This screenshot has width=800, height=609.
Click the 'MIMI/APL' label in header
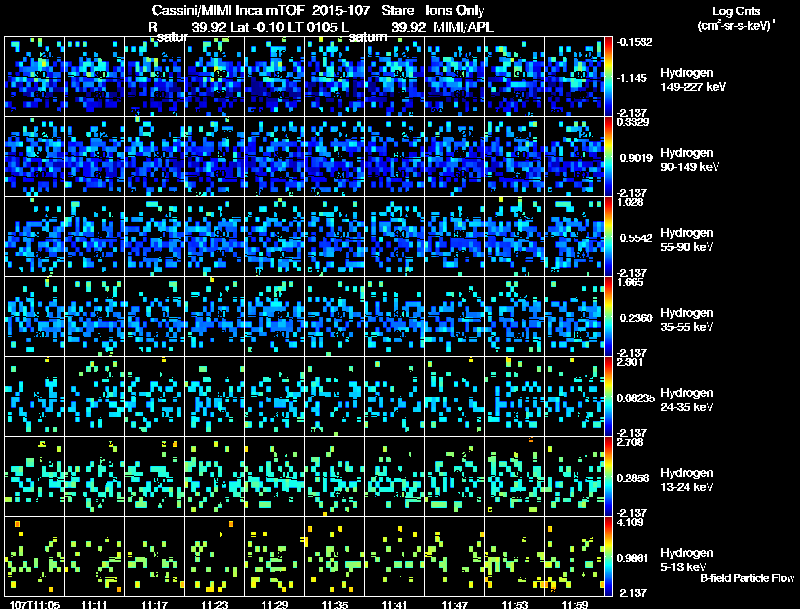(x=463, y=27)
